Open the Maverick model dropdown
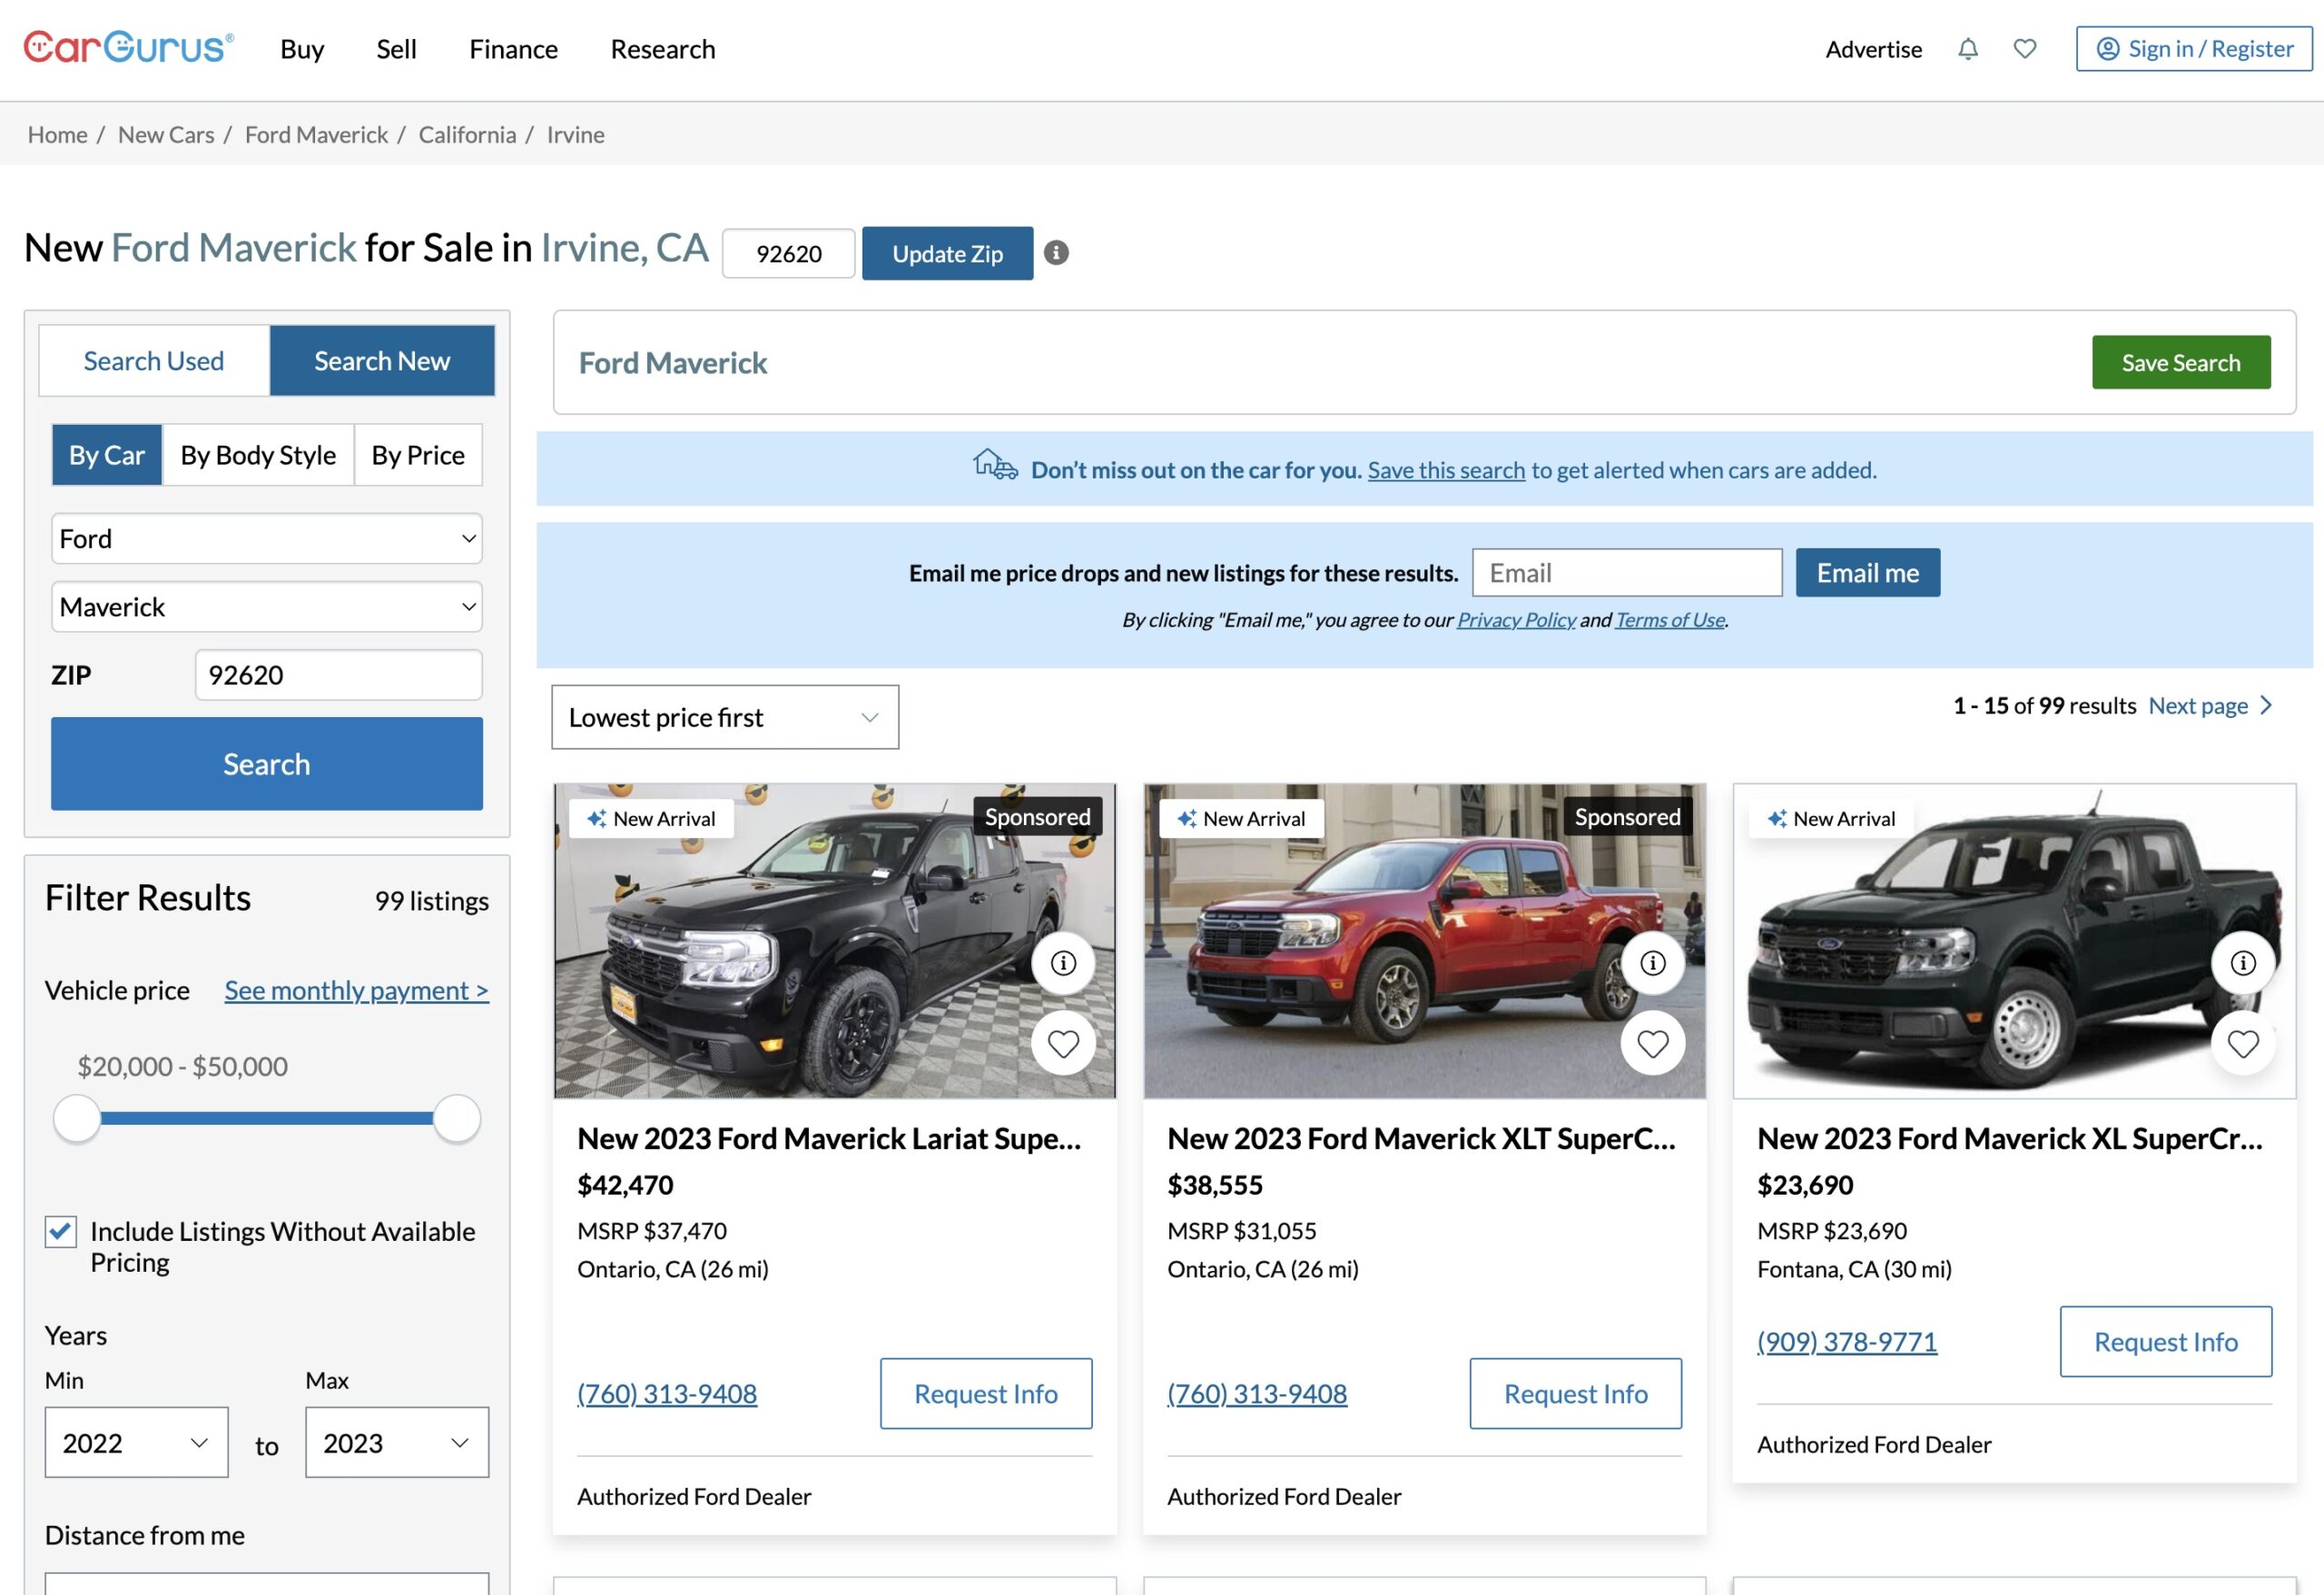This screenshot has height=1595, width=2324. click(265, 606)
